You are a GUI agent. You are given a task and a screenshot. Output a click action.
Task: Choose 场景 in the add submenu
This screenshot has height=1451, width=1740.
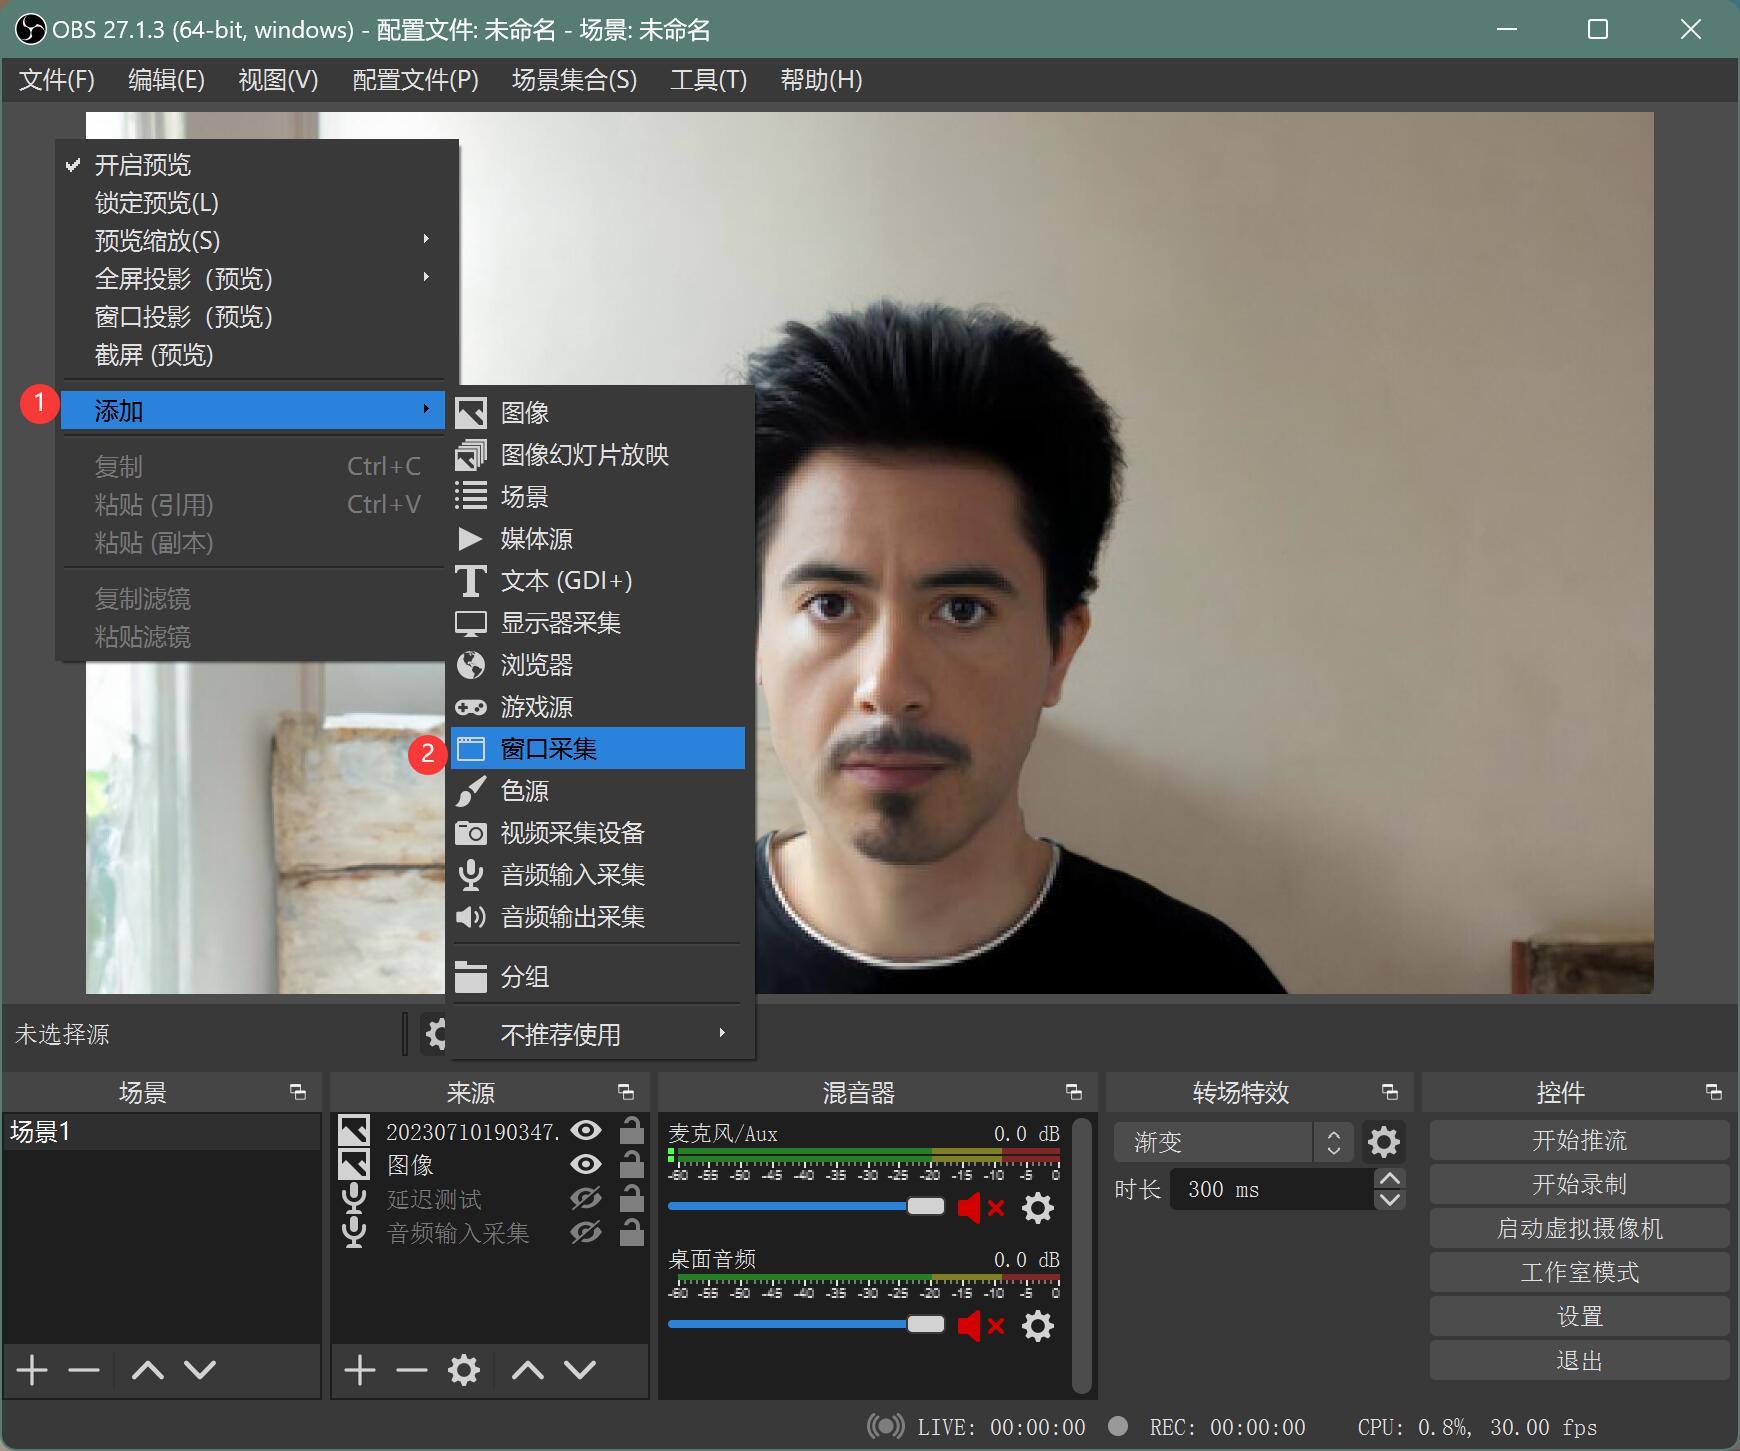tap(598, 496)
